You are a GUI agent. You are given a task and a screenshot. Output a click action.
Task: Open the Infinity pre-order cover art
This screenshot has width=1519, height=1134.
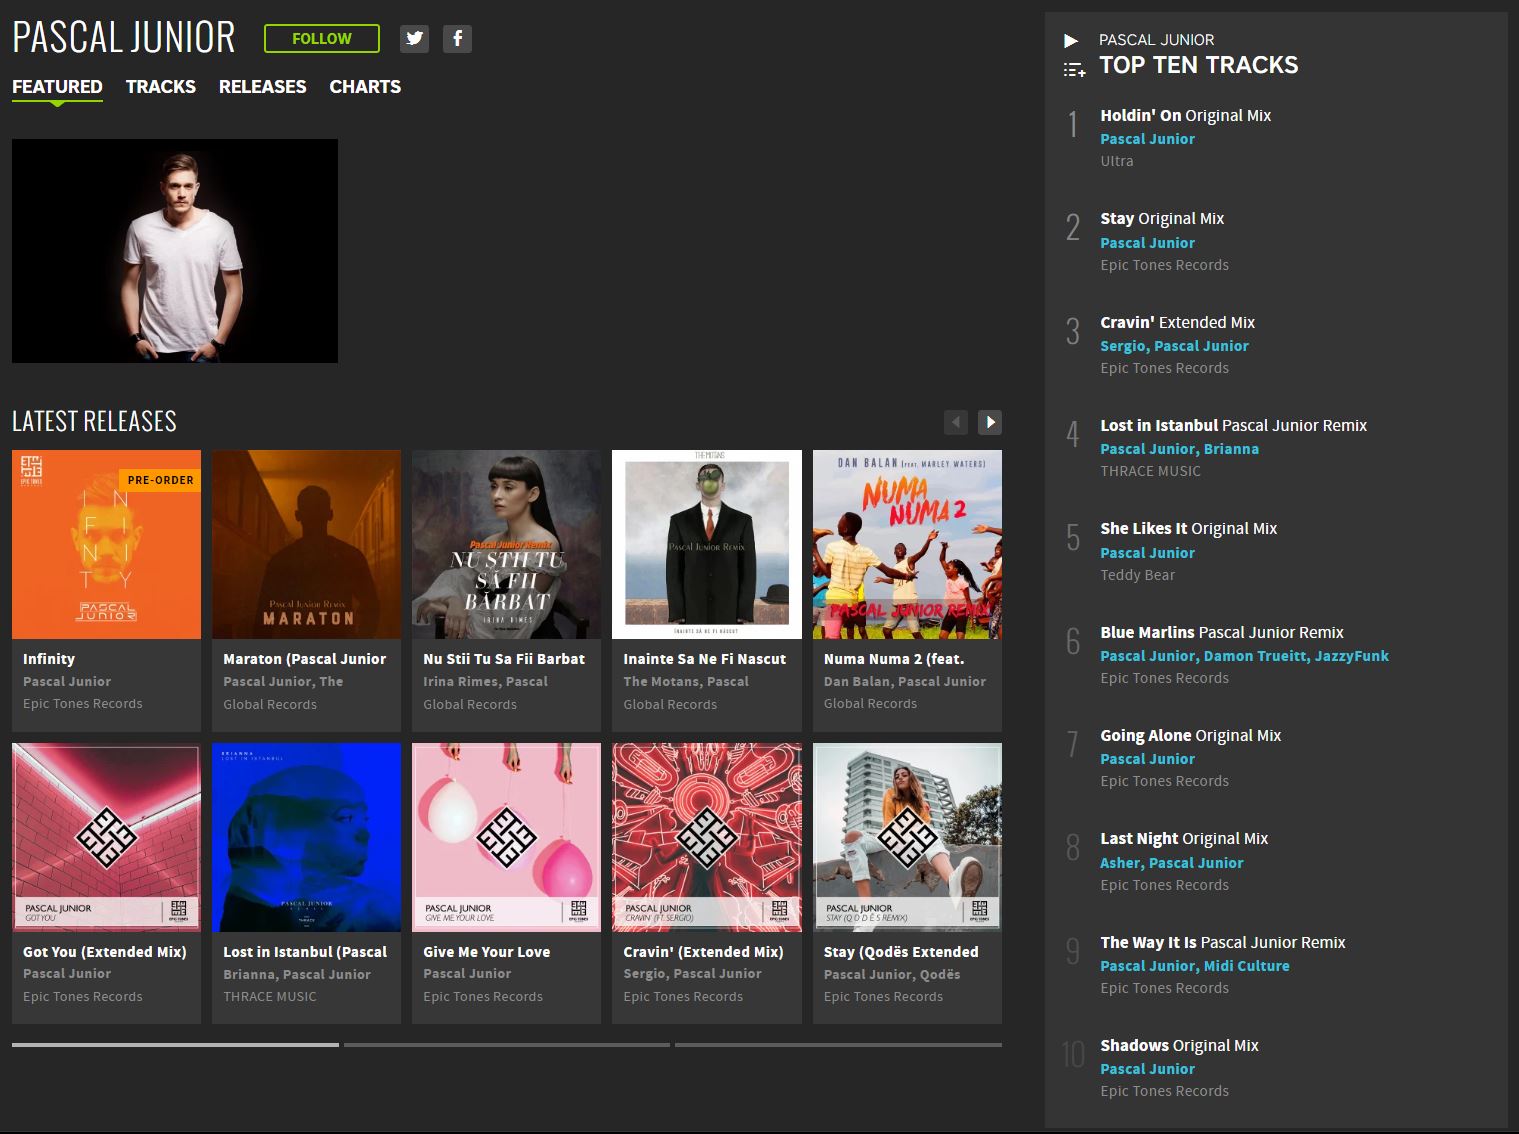click(106, 544)
